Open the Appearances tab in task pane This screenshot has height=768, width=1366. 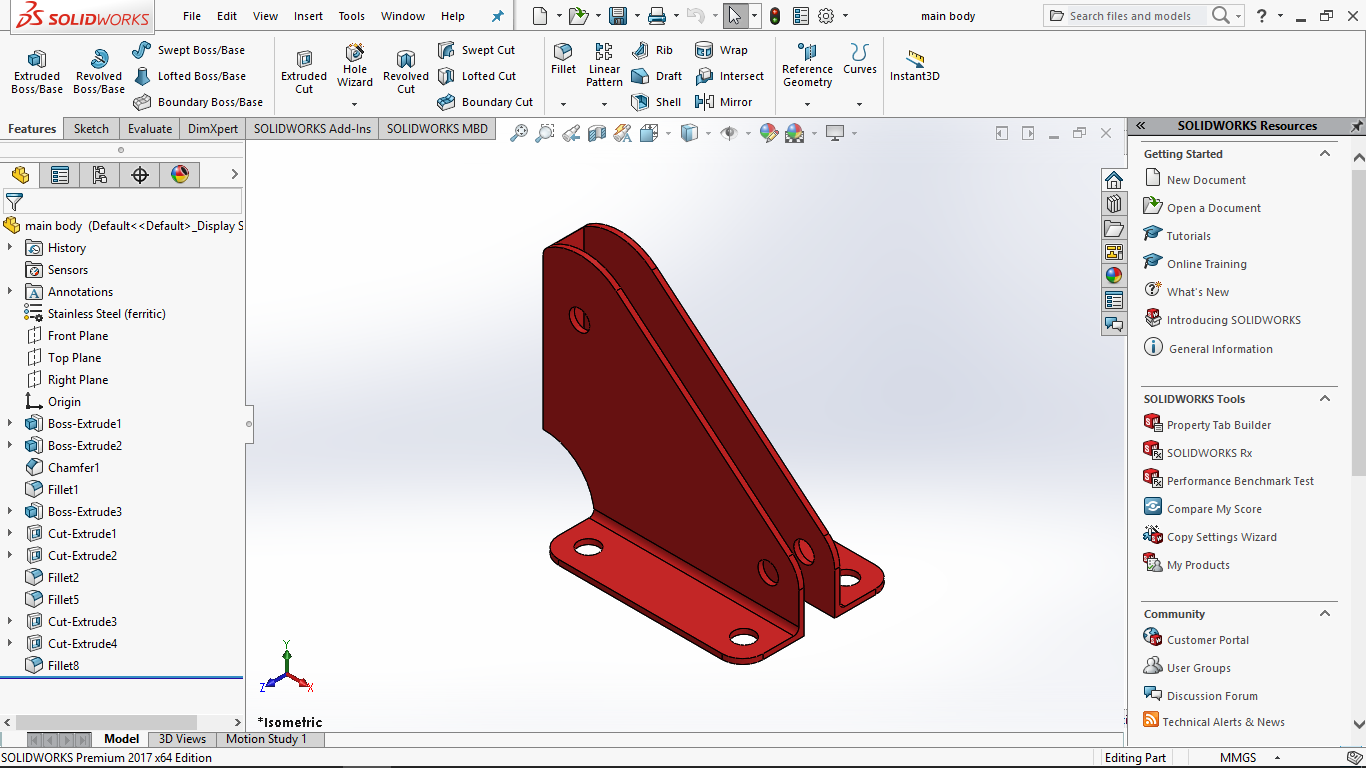1114,275
